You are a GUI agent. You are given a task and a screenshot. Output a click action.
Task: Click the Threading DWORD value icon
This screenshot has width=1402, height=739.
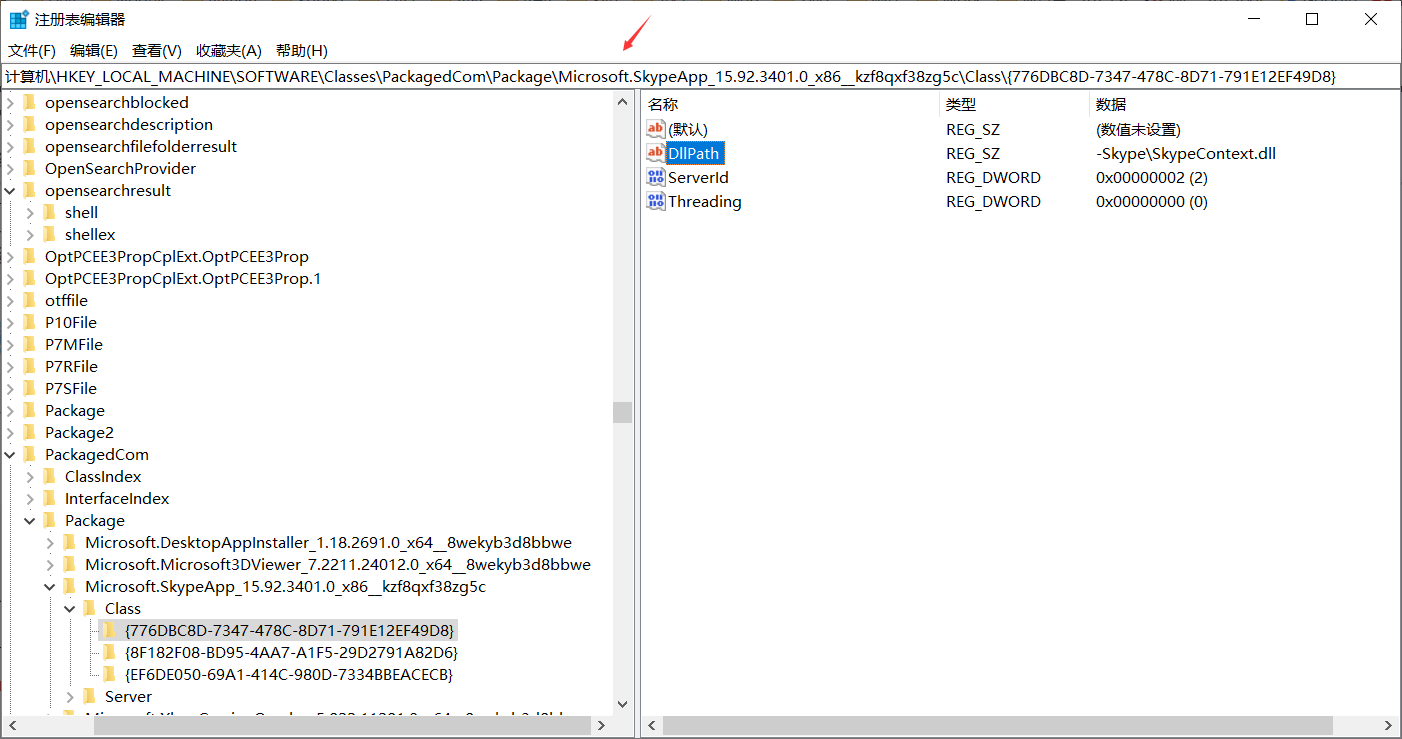(656, 201)
